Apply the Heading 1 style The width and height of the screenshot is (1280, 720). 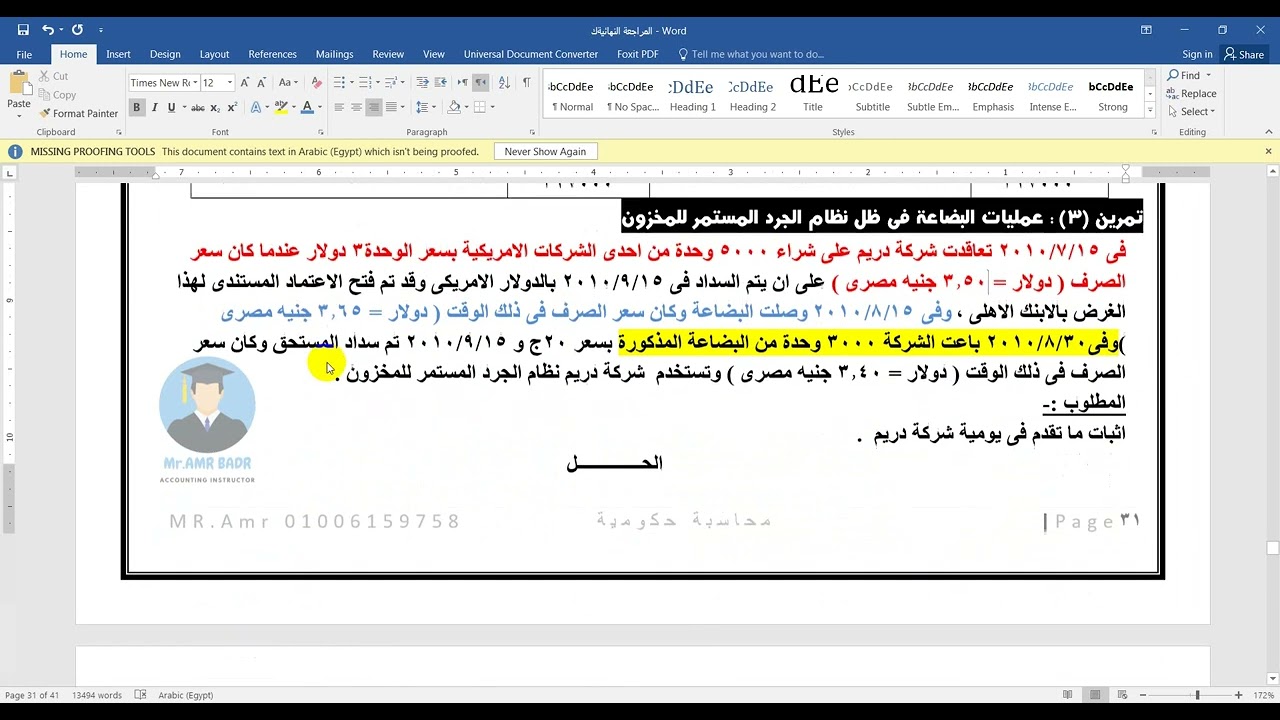[x=692, y=94]
